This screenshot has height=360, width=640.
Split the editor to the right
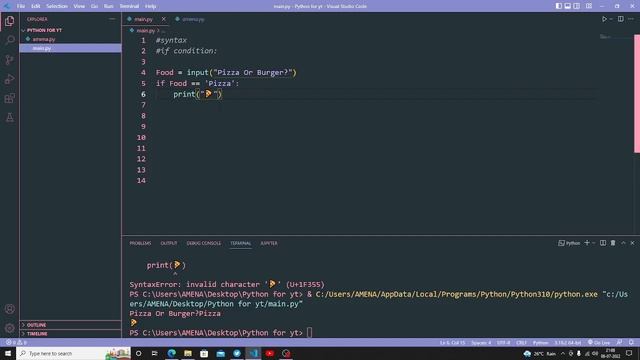pos(620,19)
